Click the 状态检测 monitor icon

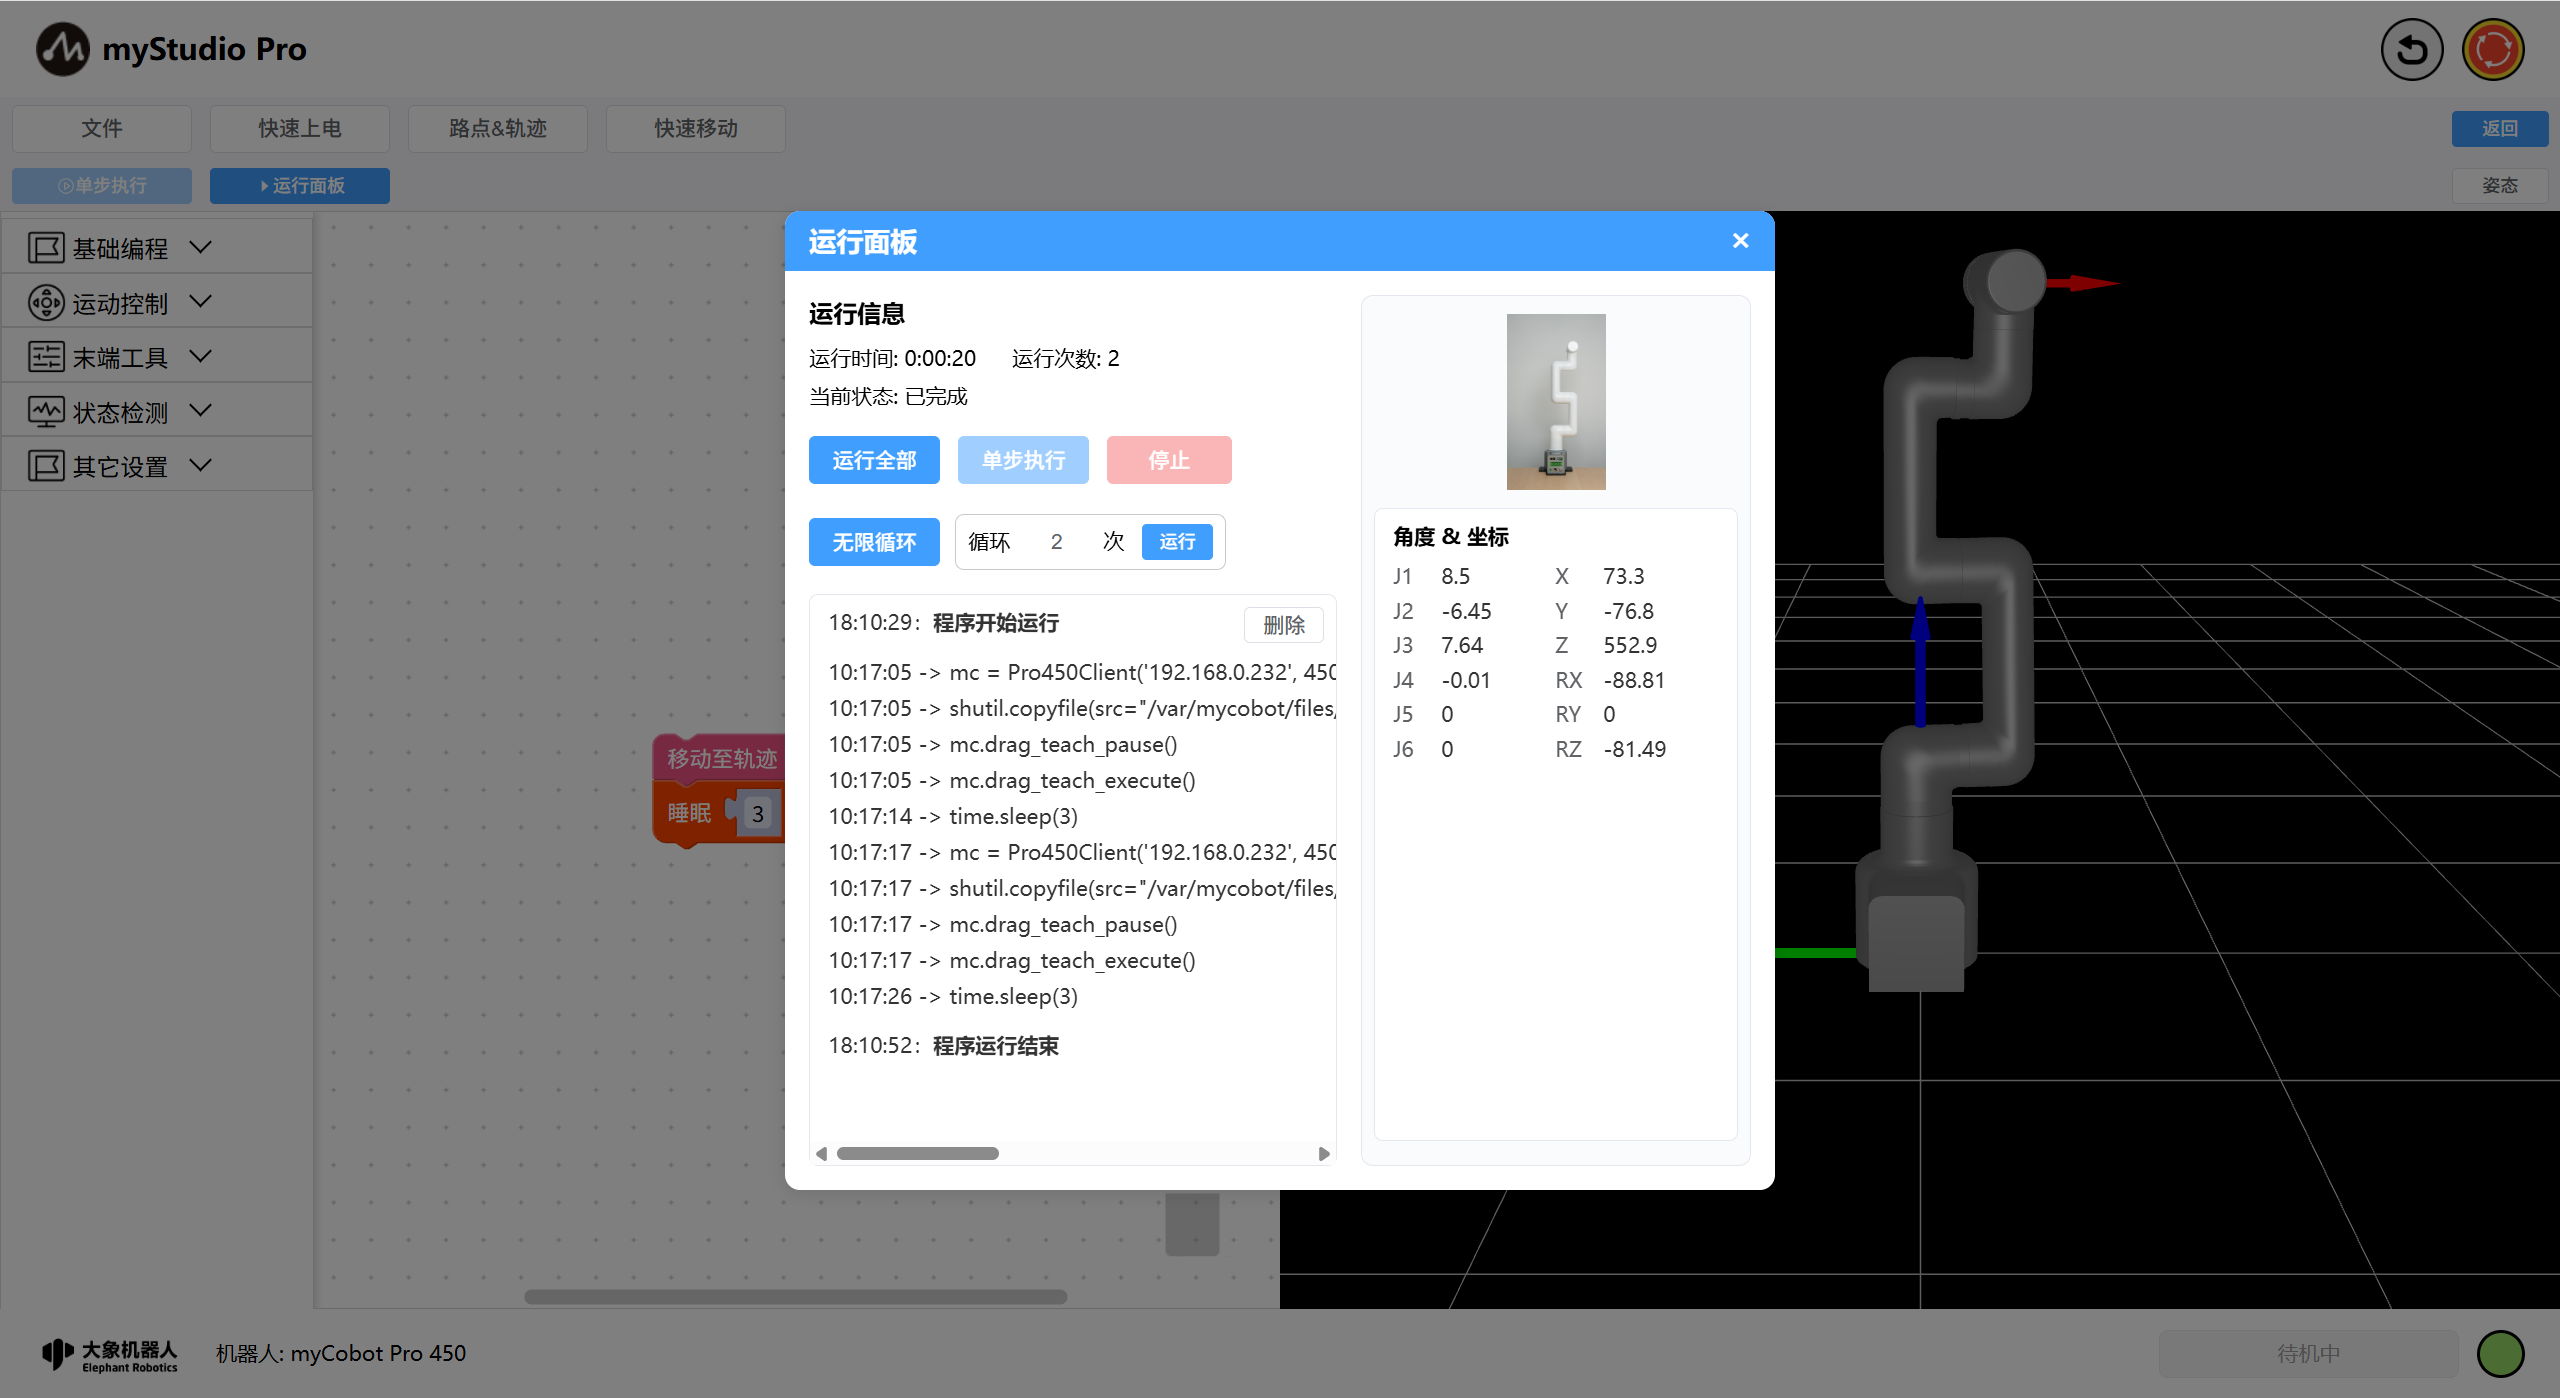(x=46, y=412)
